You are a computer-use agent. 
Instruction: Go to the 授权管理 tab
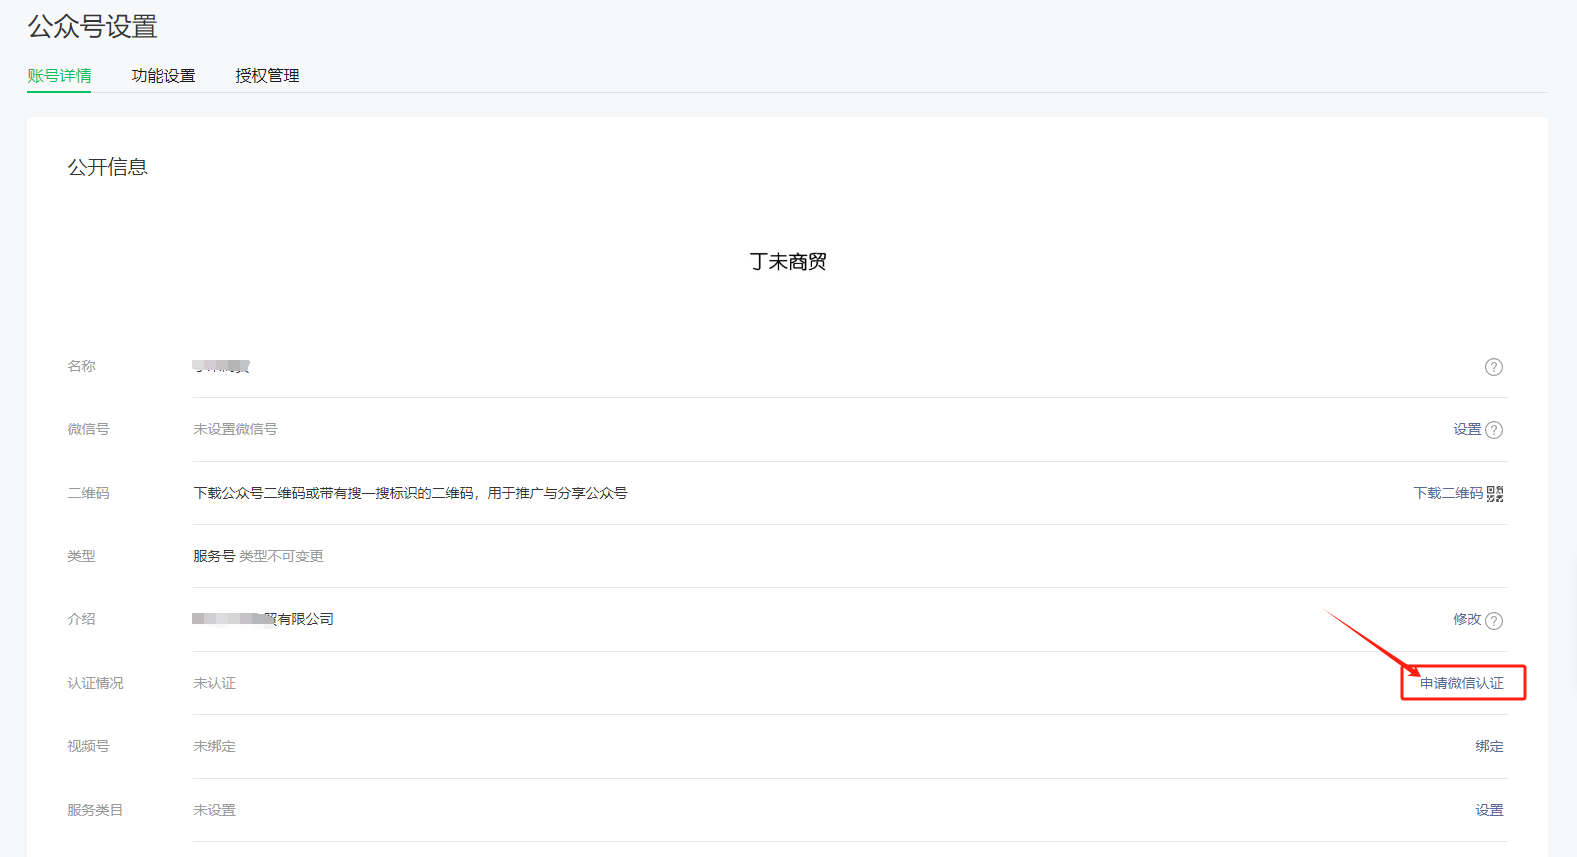click(x=267, y=76)
